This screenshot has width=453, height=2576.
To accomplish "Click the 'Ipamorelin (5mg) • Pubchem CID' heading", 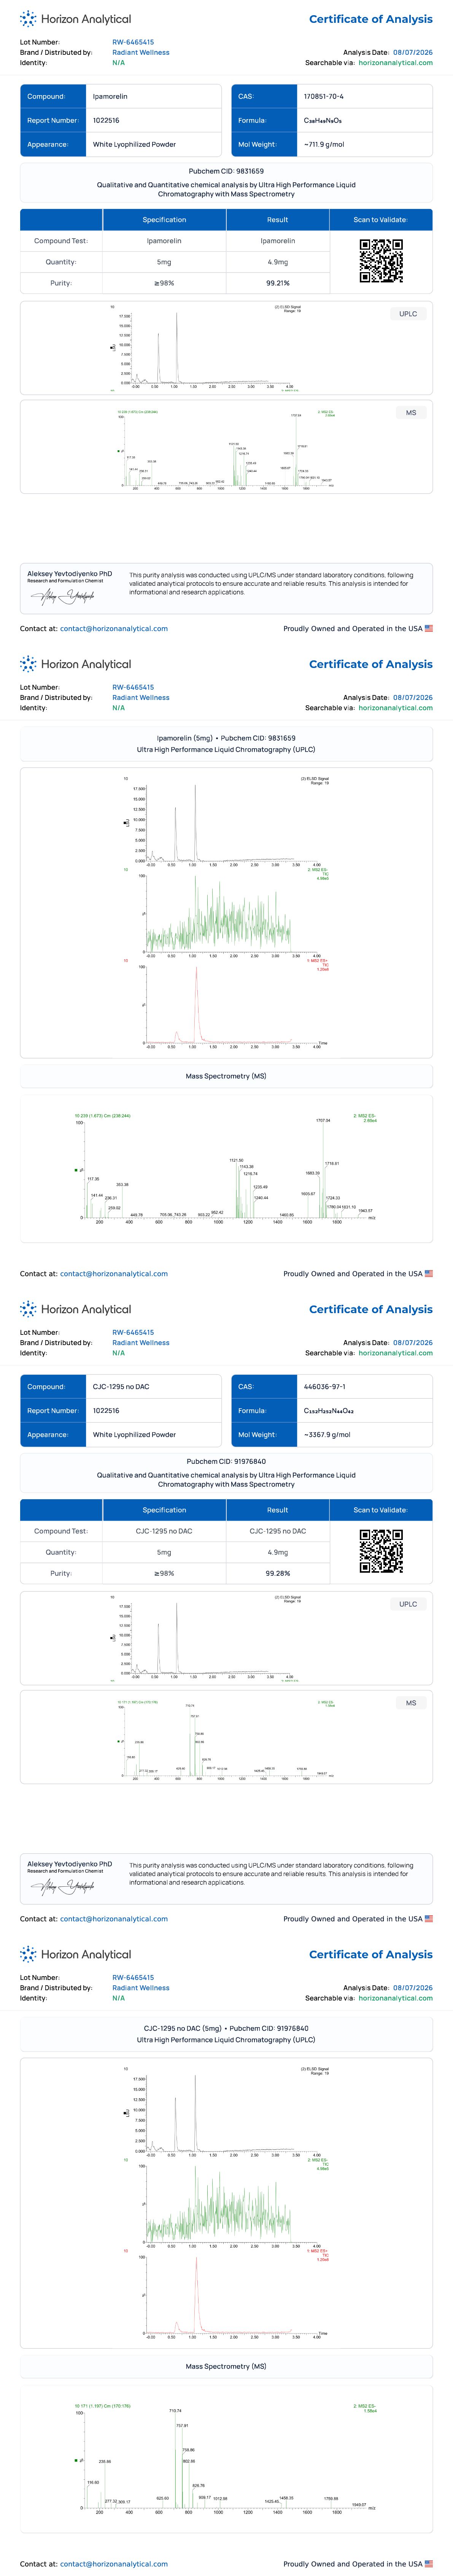I will 226,738.
